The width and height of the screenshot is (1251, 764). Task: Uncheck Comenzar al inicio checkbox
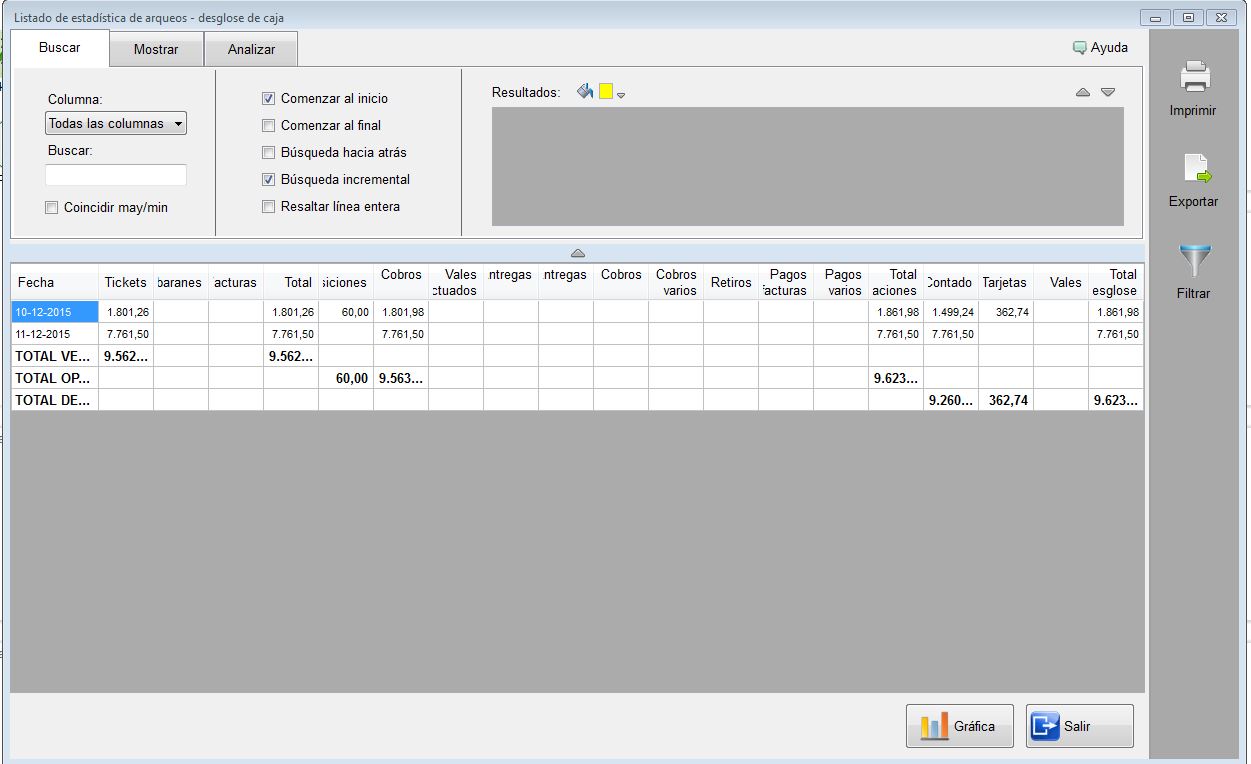click(x=268, y=99)
